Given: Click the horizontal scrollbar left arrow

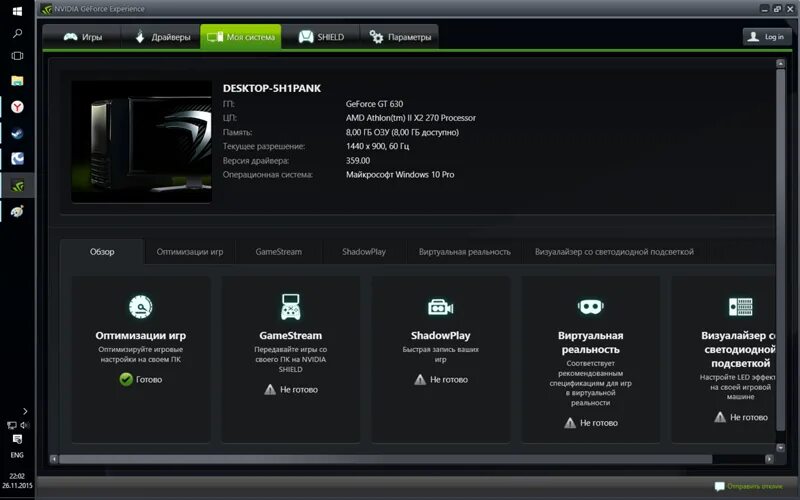Looking at the screenshot, I should coord(54,459).
